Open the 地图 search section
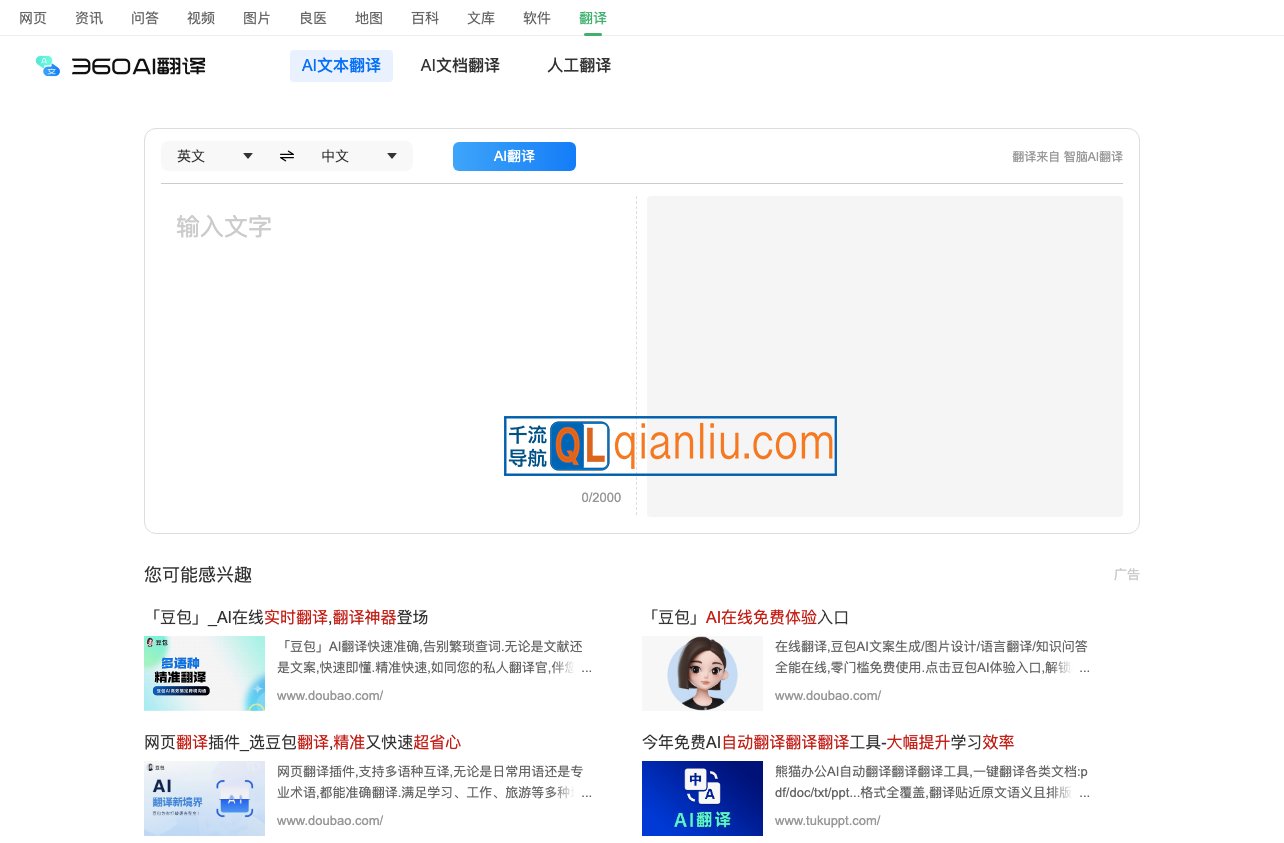The height and width of the screenshot is (843, 1284). click(x=368, y=17)
